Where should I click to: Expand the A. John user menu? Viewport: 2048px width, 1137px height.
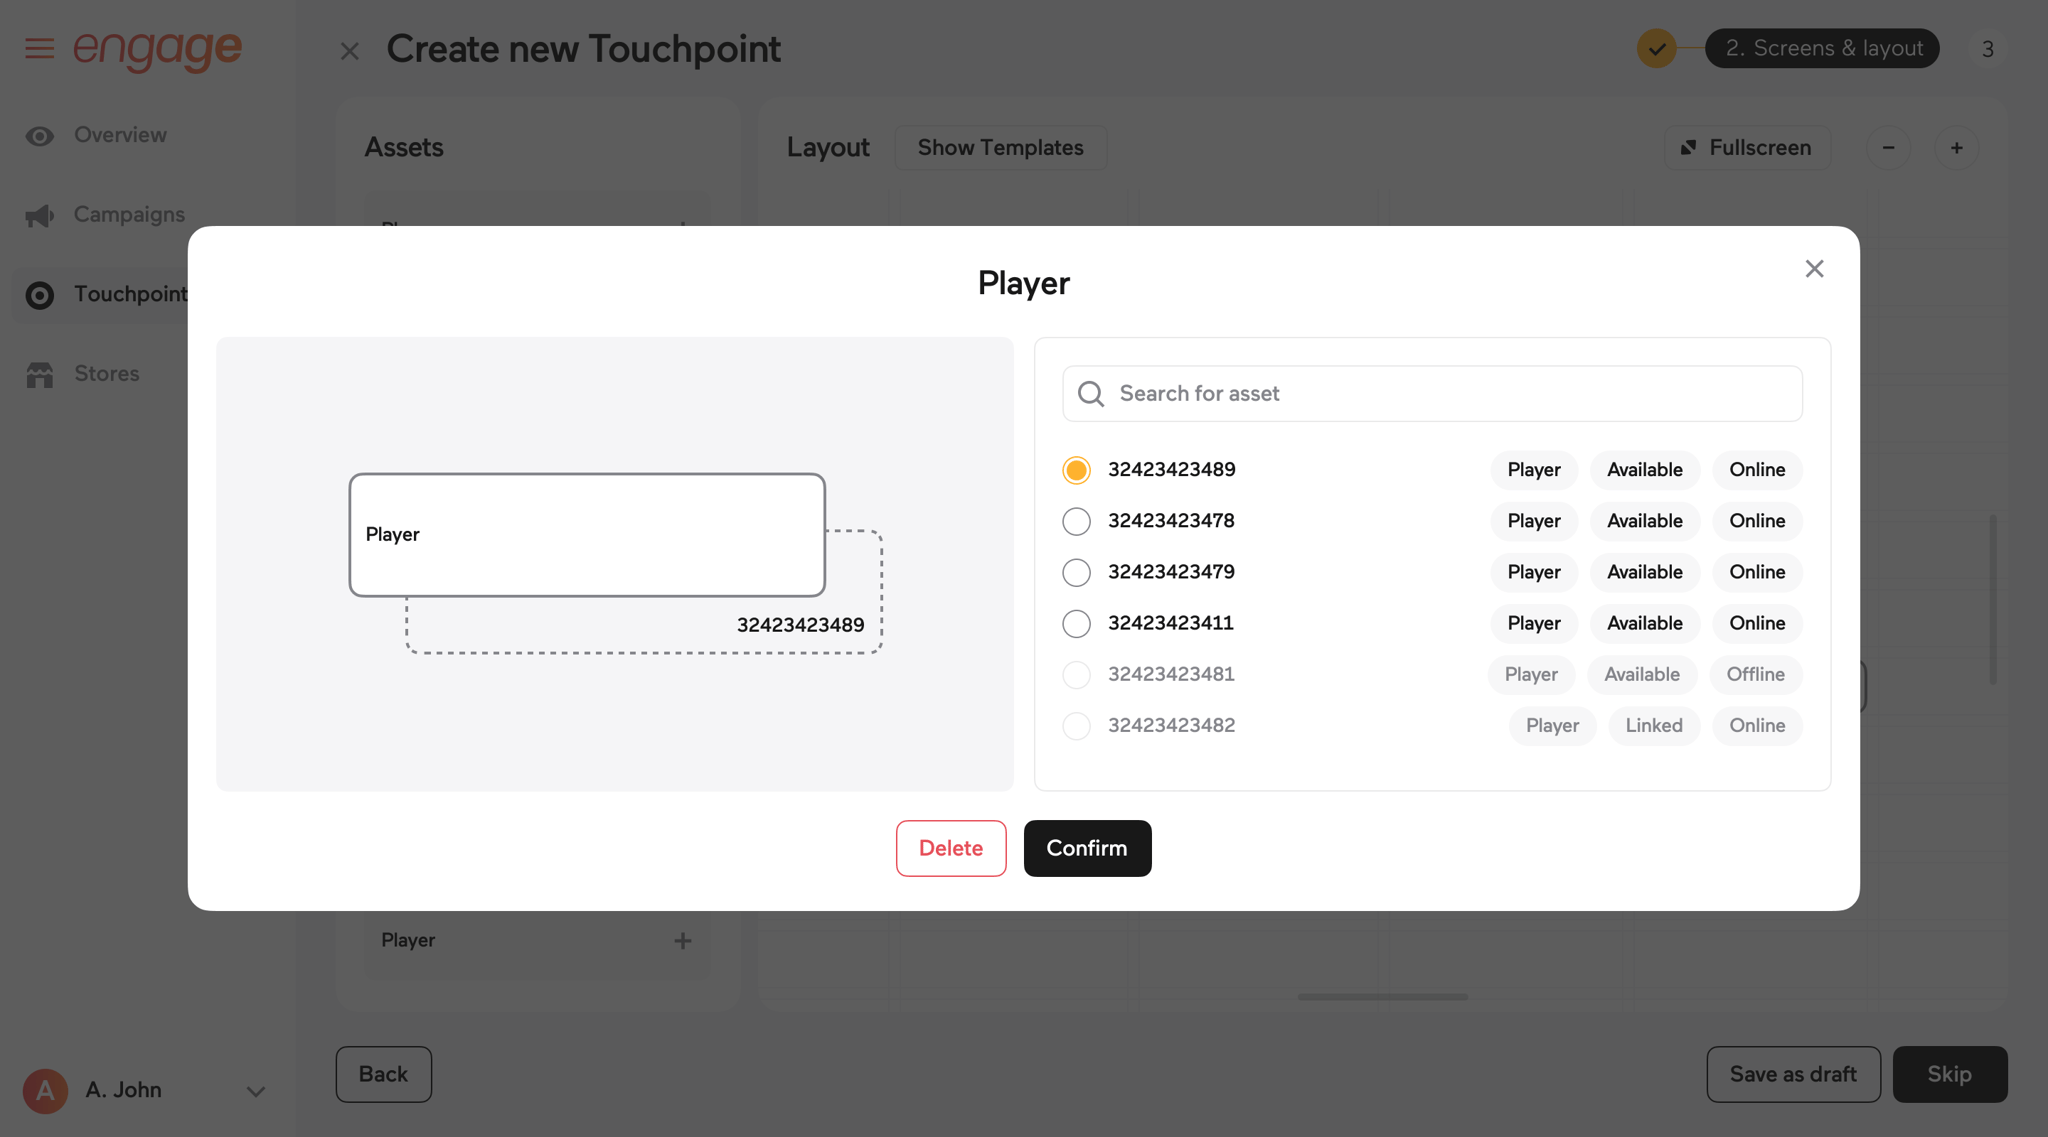[x=256, y=1092]
